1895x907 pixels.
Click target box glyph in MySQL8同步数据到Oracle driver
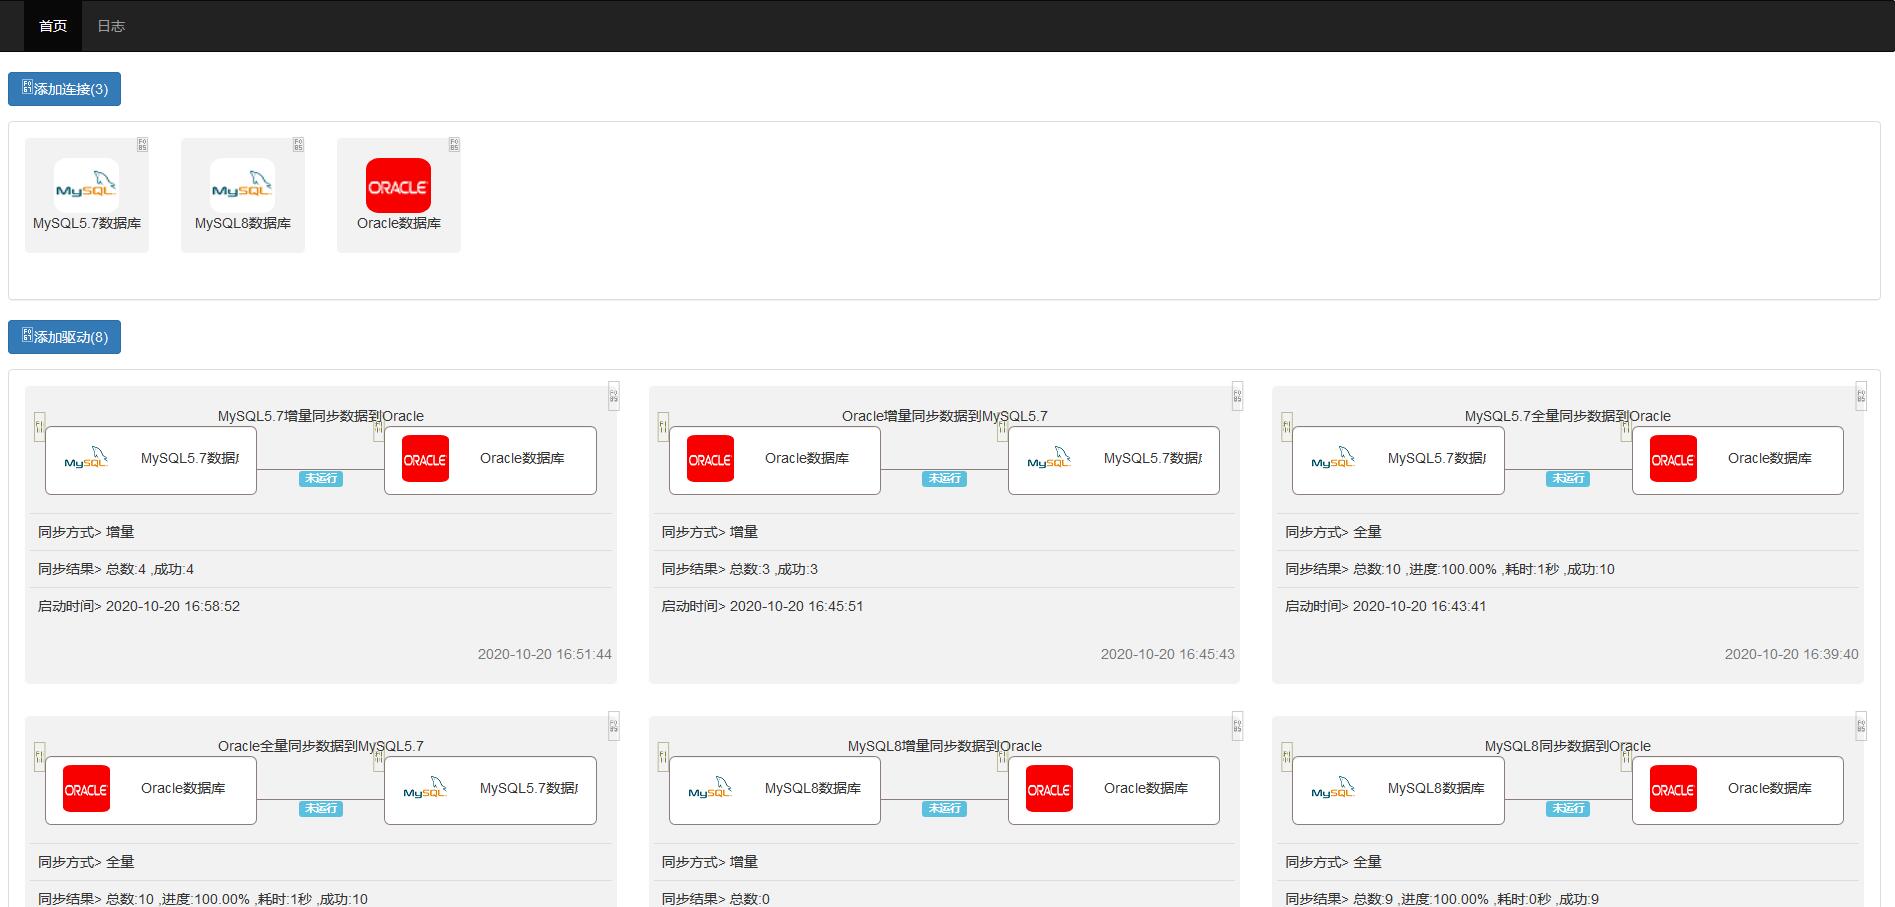[x=1626, y=759]
